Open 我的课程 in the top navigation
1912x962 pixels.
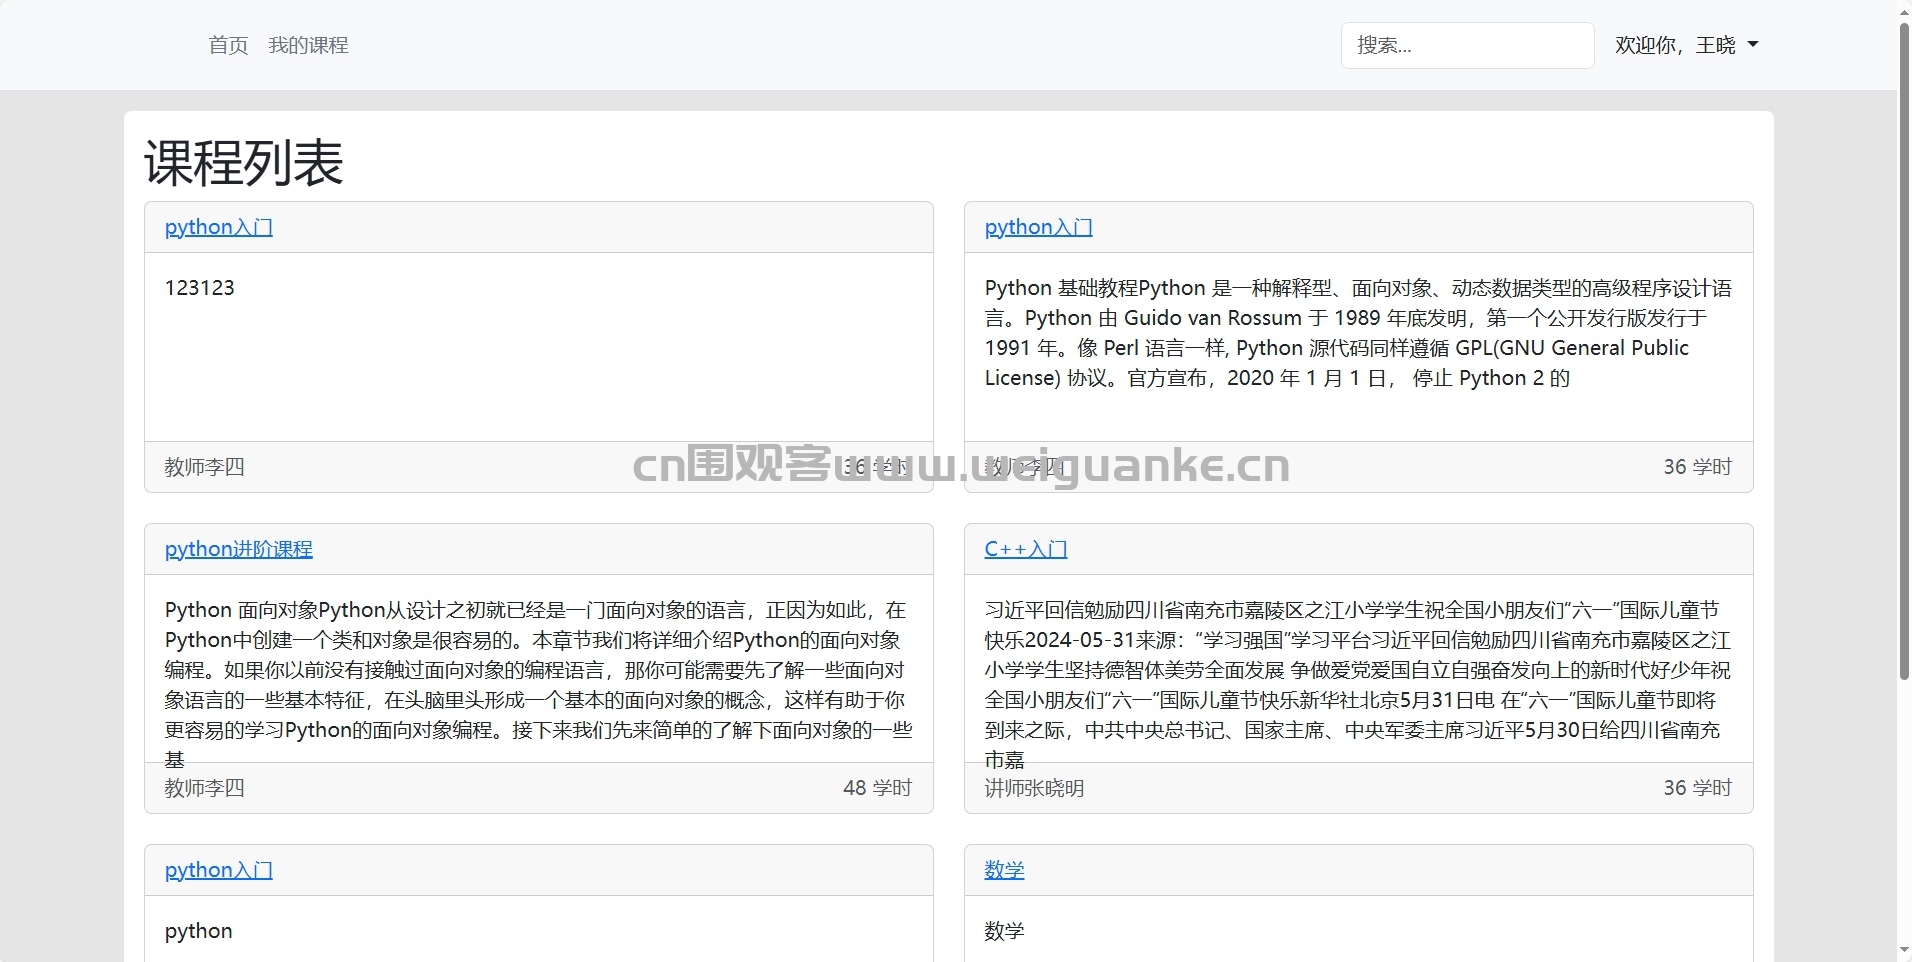(x=308, y=45)
